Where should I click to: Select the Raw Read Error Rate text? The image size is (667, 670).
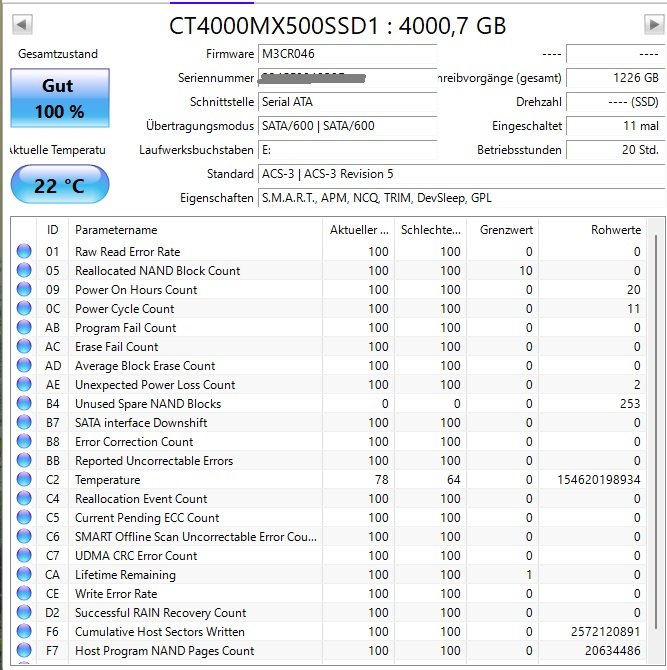(x=127, y=252)
